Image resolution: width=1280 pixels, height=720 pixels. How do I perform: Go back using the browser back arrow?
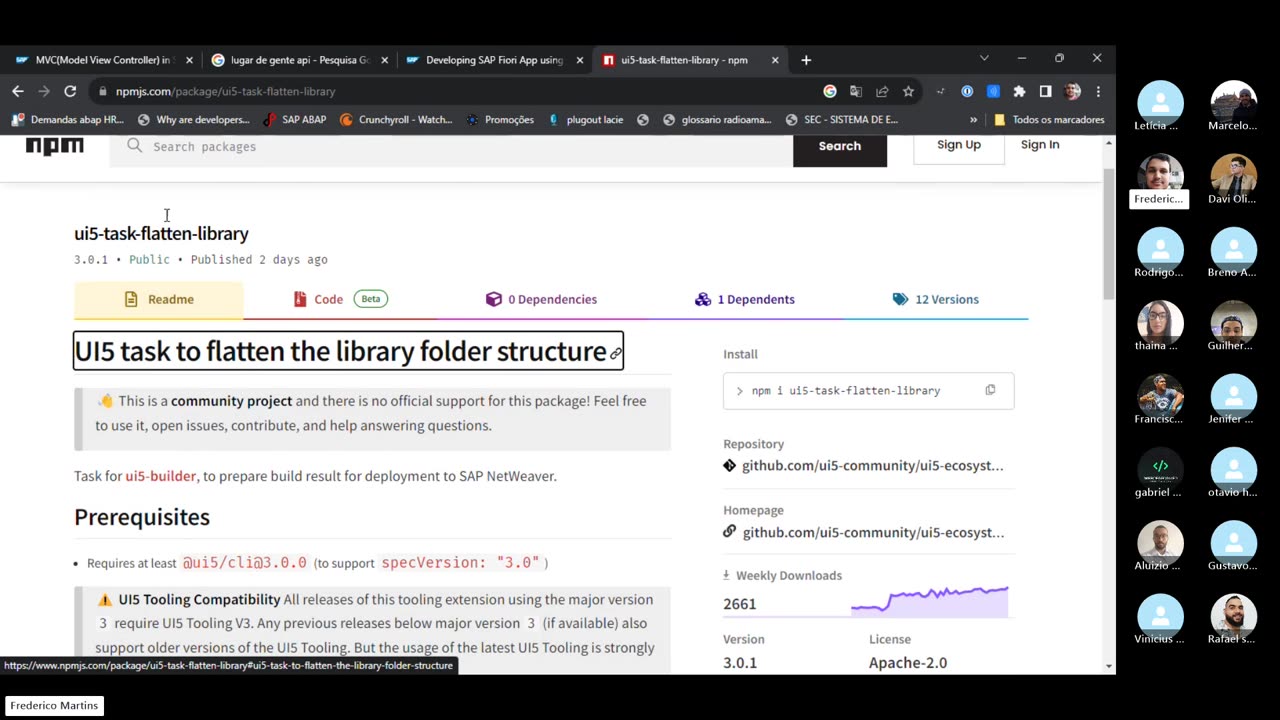[x=18, y=91]
